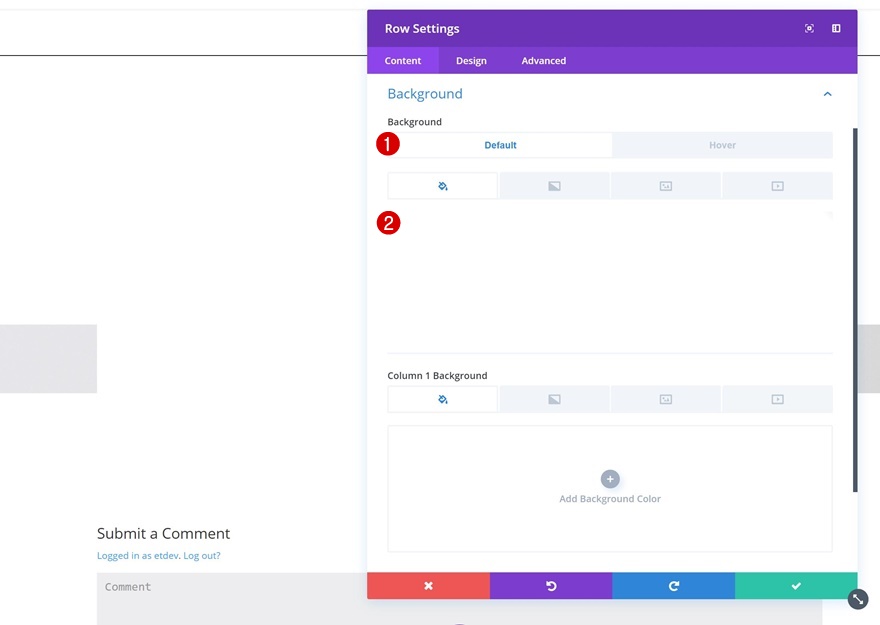Discard changes with the red X button
Screen dimensions: 880x625
428,586
